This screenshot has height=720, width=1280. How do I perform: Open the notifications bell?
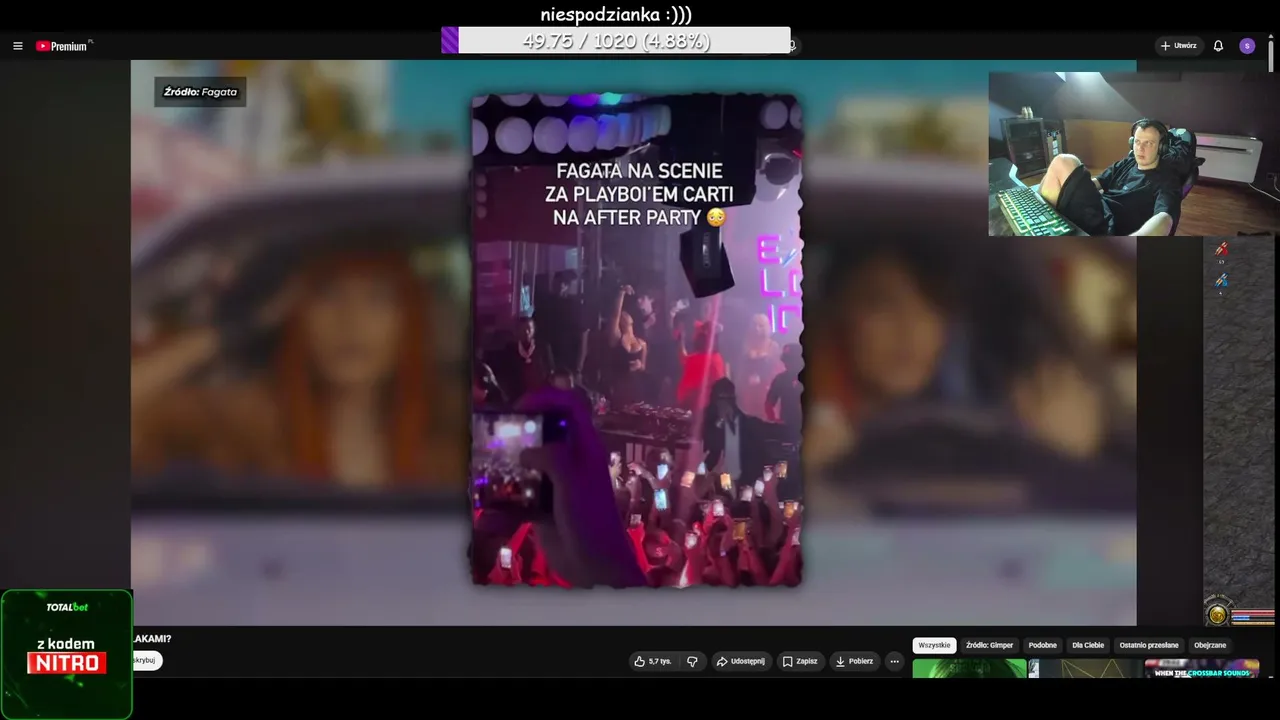tap(1218, 46)
